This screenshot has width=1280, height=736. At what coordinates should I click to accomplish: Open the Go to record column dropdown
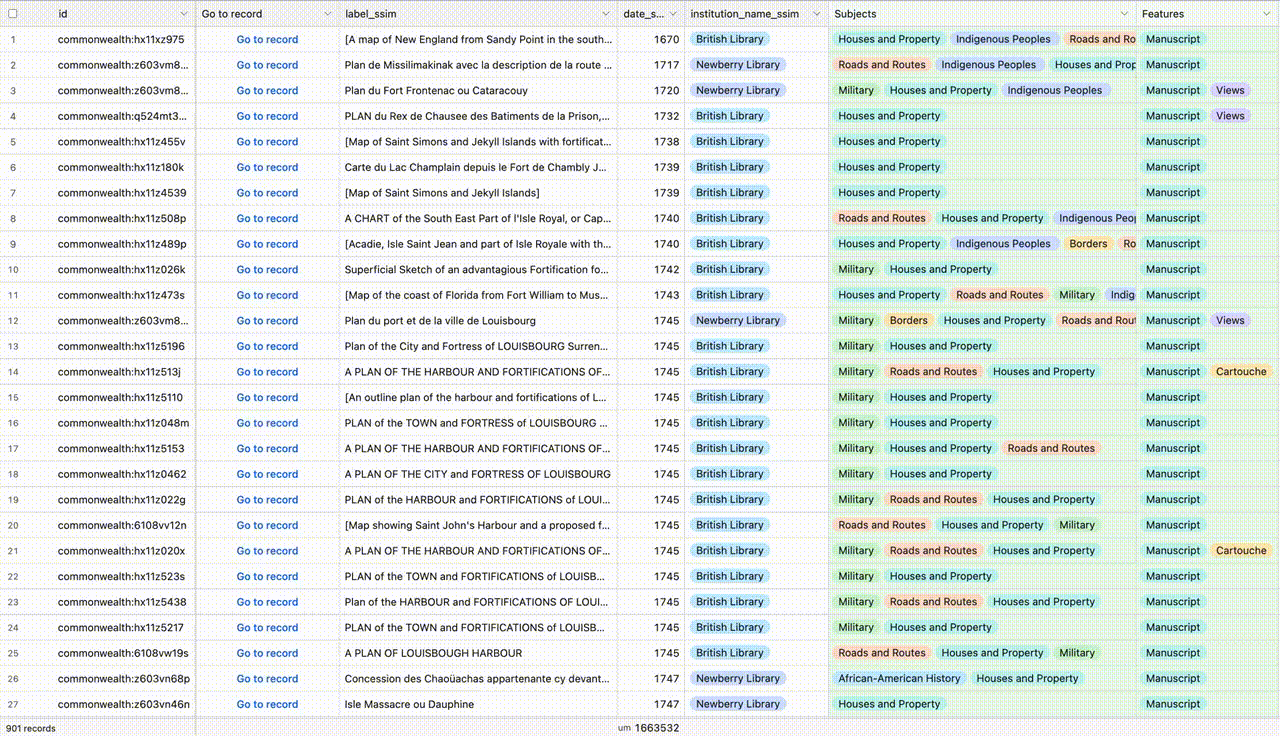pos(327,14)
